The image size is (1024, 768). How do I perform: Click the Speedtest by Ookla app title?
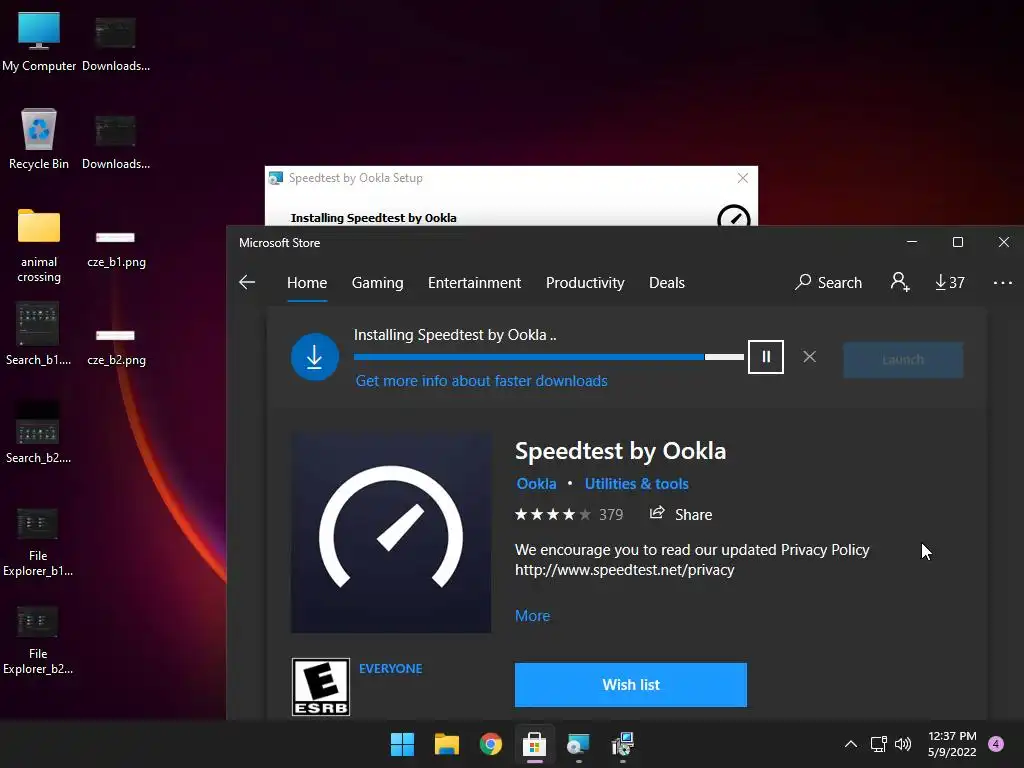pyautogui.click(x=620, y=451)
